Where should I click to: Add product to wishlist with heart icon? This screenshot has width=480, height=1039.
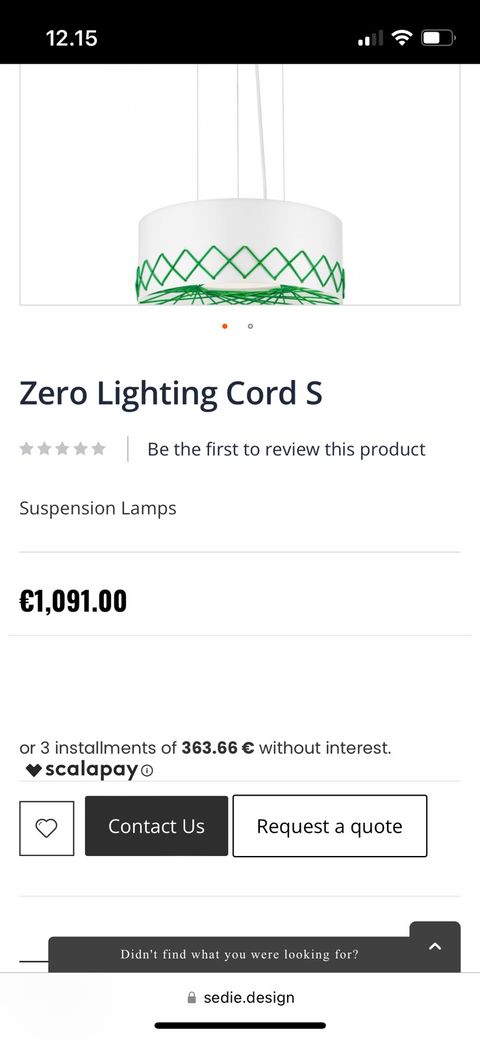pos(46,828)
